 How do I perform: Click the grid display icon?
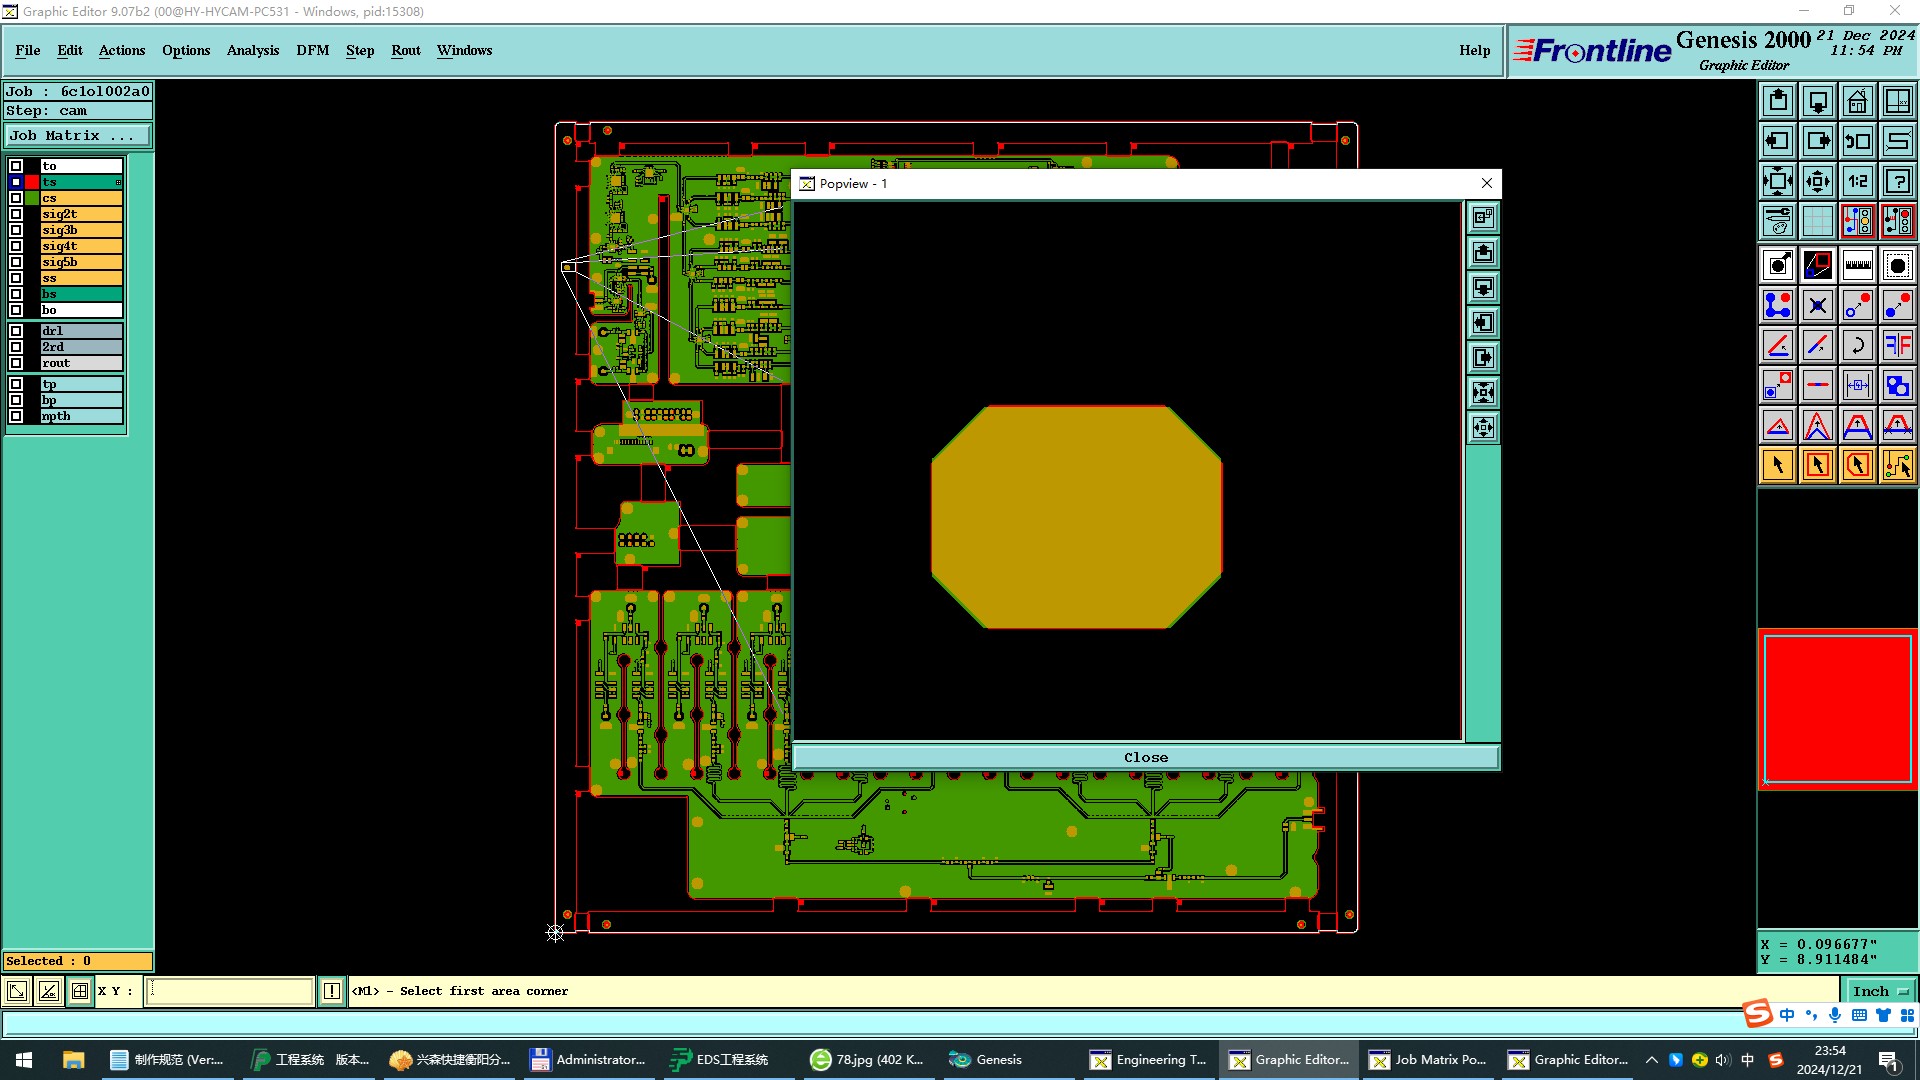coord(1817,221)
